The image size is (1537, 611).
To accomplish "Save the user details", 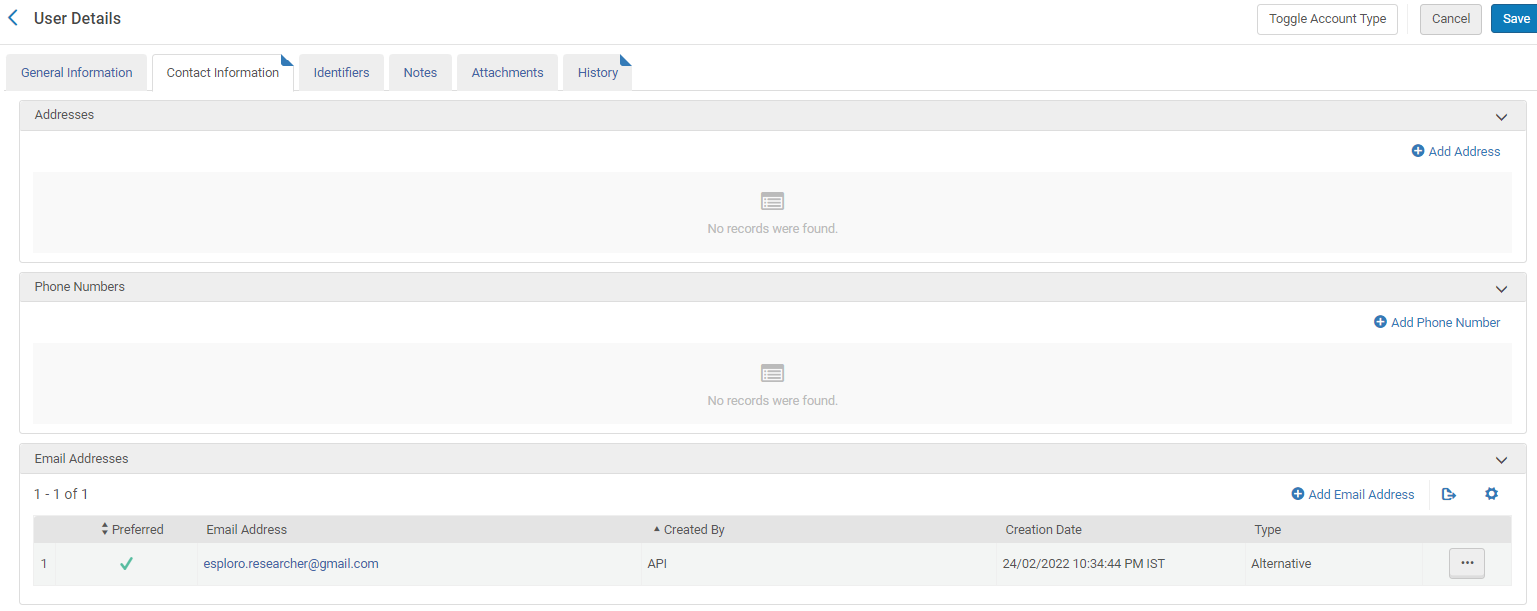I will tap(1515, 19).
